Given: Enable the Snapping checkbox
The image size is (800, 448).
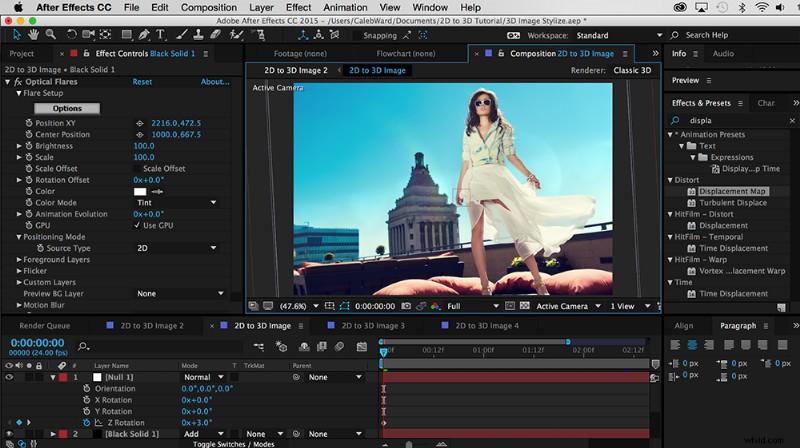Looking at the screenshot, I should (357, 35).
